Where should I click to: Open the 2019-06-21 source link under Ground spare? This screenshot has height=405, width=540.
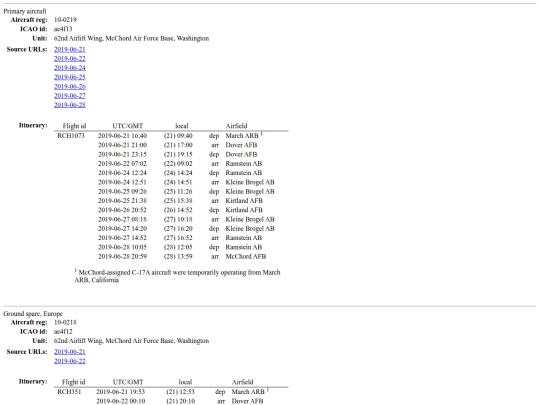coord(70,352)
